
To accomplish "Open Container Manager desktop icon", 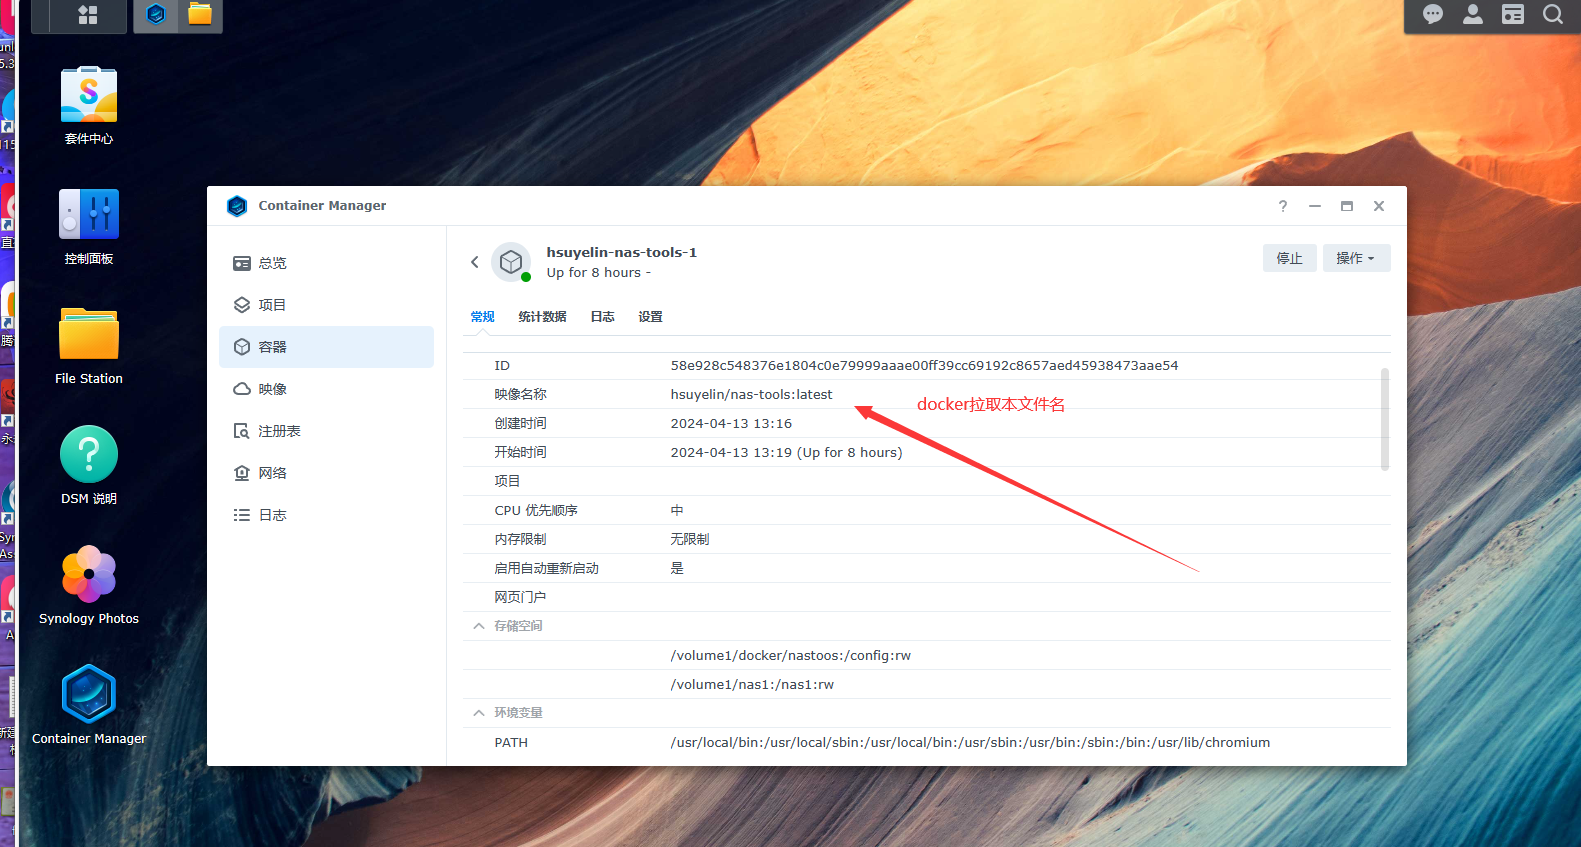I will coord(89,706).
